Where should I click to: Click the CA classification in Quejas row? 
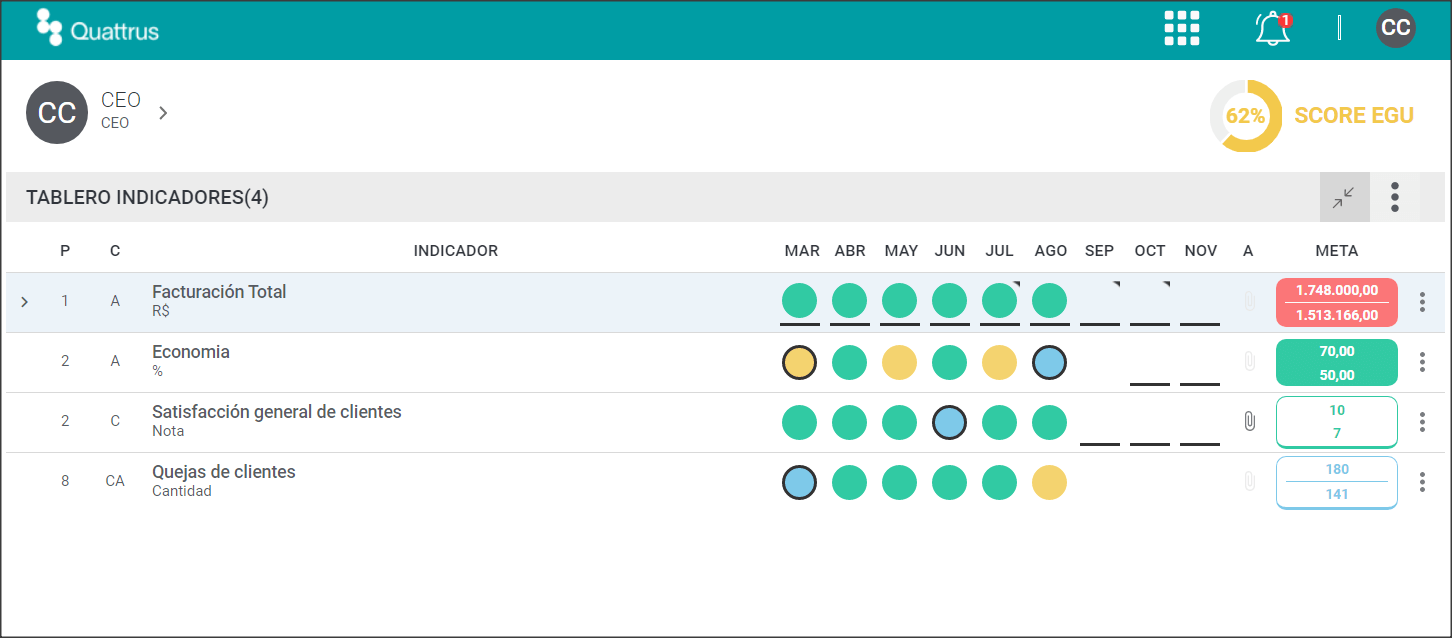115,481
